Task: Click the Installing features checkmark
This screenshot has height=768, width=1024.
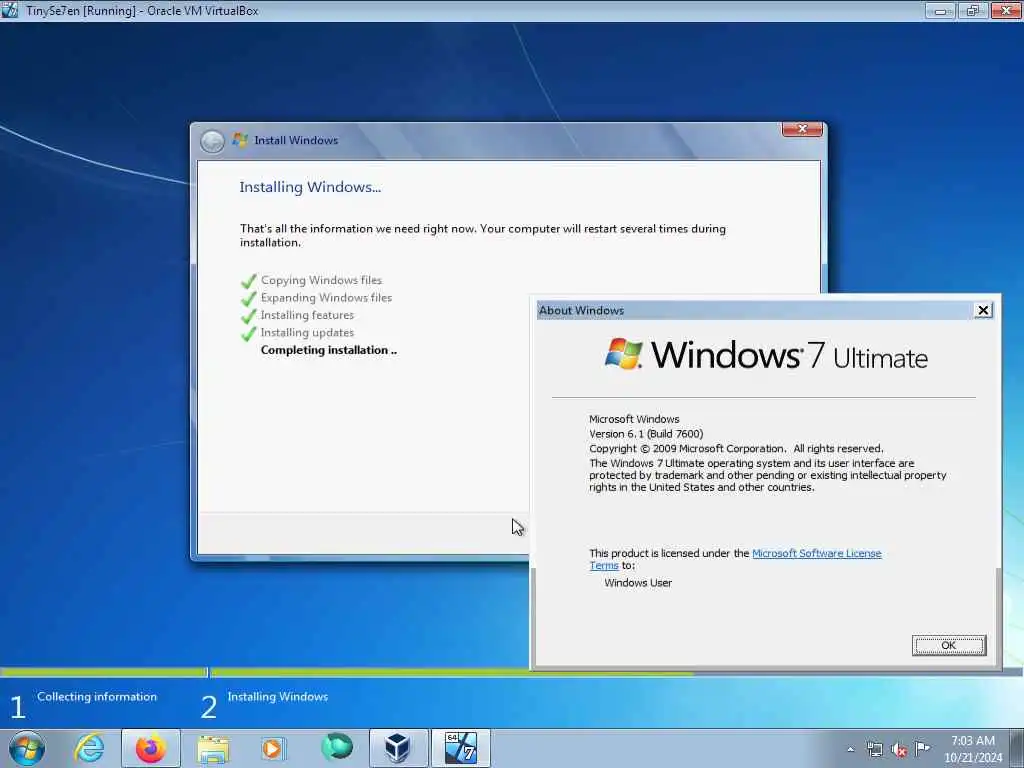Action: tap(248, 316)
